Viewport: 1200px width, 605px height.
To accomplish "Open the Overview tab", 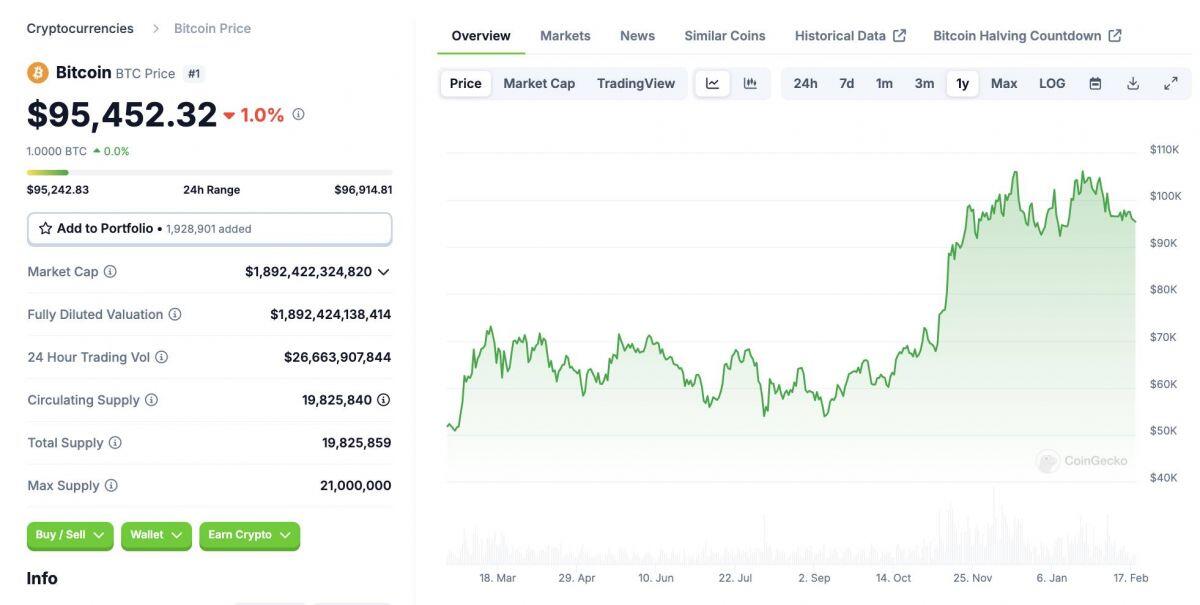I will click(x=481, y=35).
